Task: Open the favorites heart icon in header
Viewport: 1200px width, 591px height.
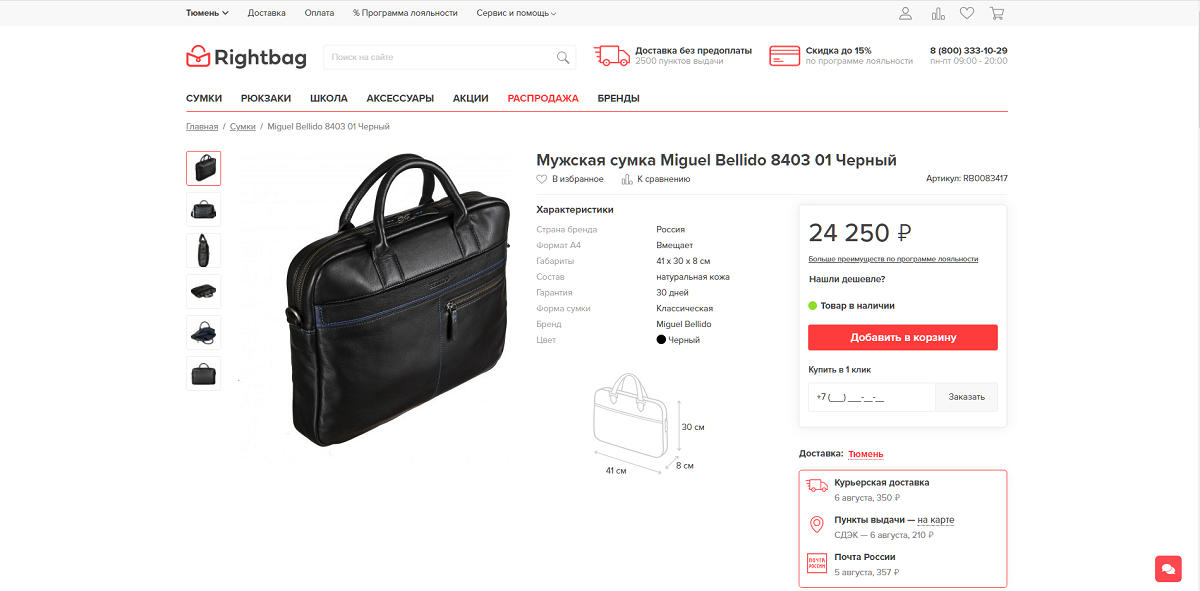Action: click(x=967, y=13)
